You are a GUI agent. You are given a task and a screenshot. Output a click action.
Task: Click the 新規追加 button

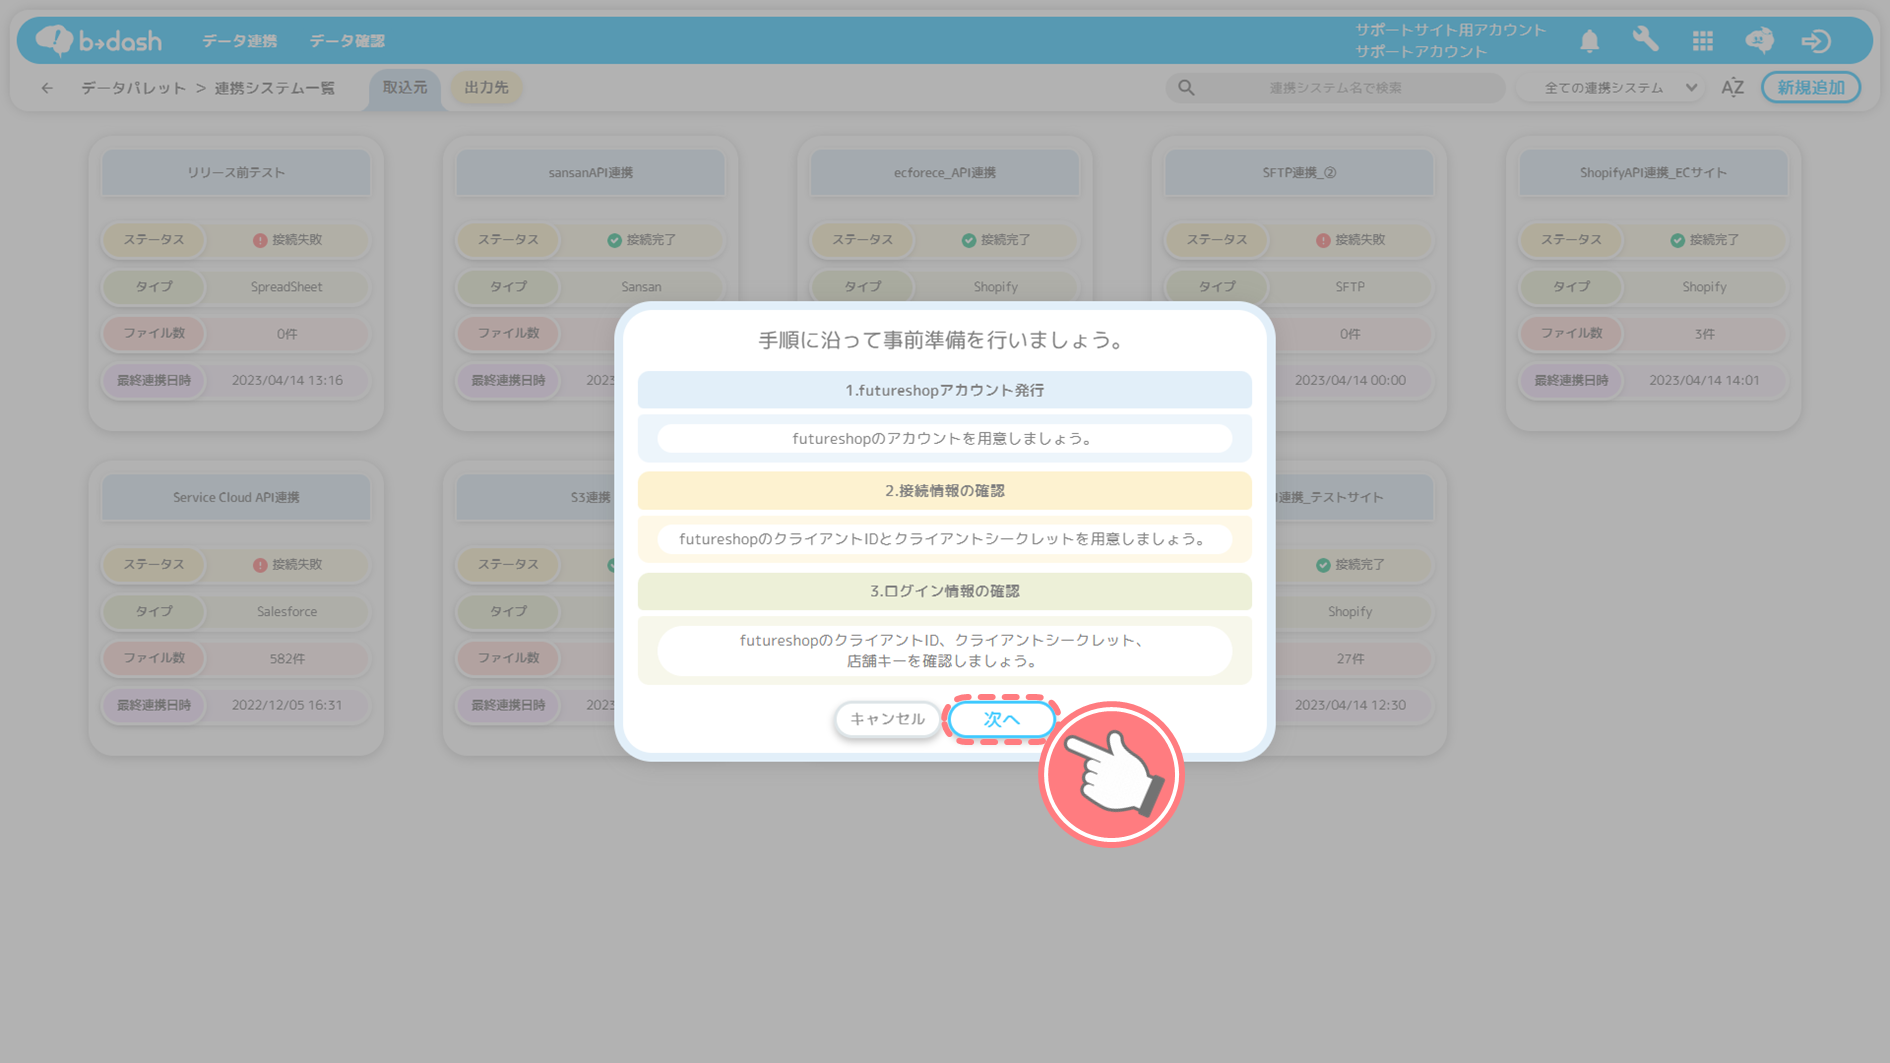(1810, 88)
